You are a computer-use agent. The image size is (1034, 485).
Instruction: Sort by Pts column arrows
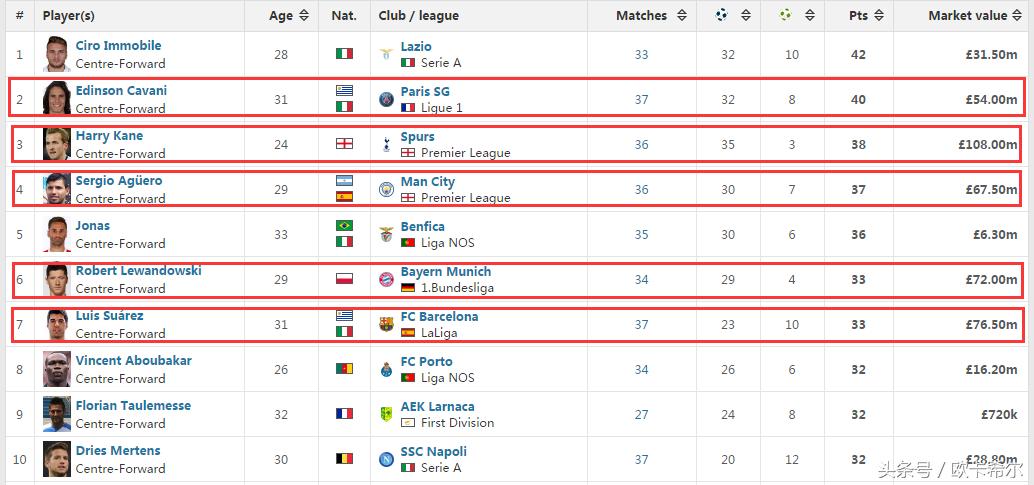(x=879, y=16)
